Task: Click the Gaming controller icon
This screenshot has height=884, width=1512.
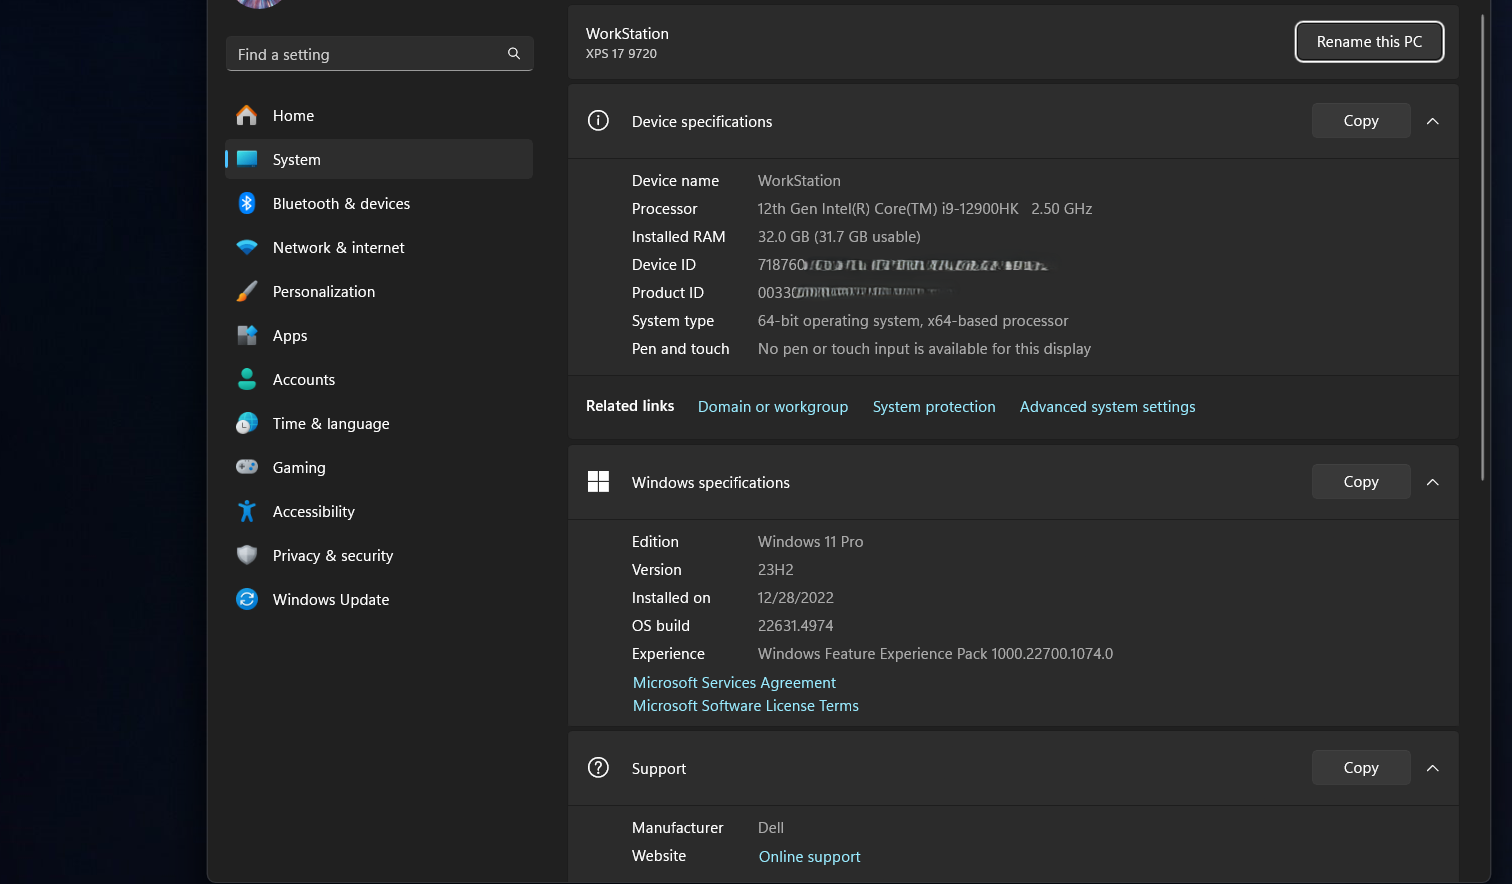Action: 247,467
